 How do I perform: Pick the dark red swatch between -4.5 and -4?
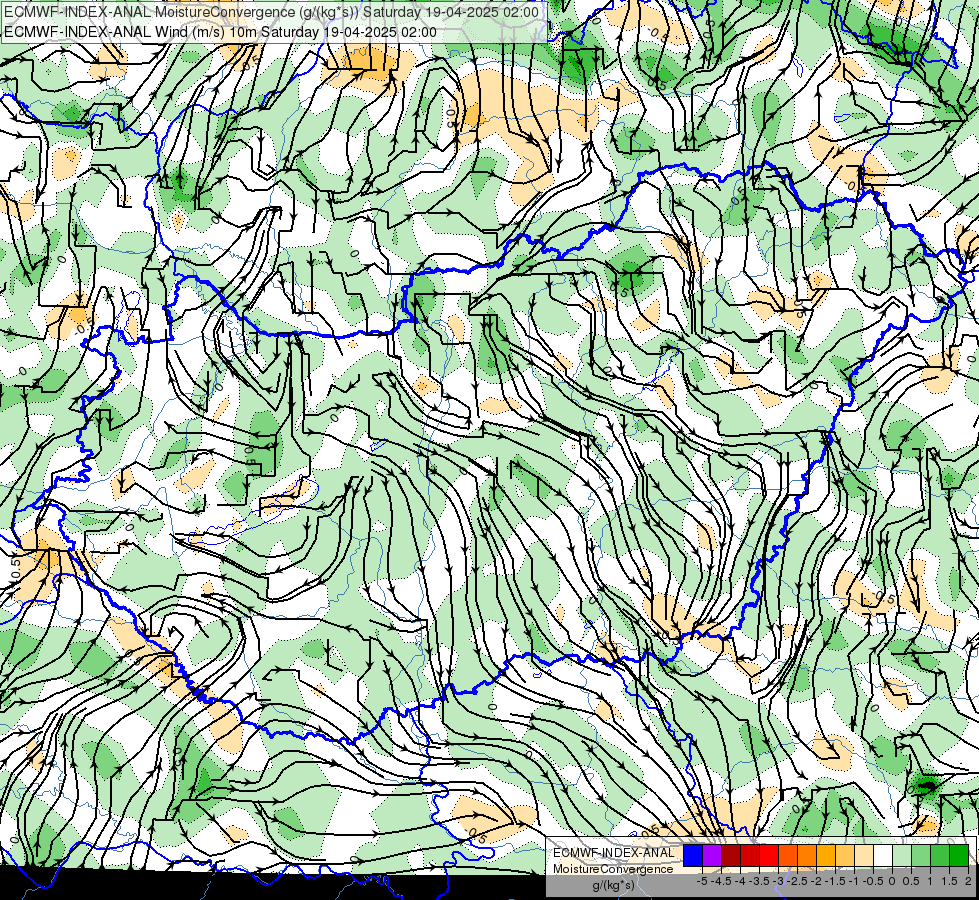[x=731, y=856]
